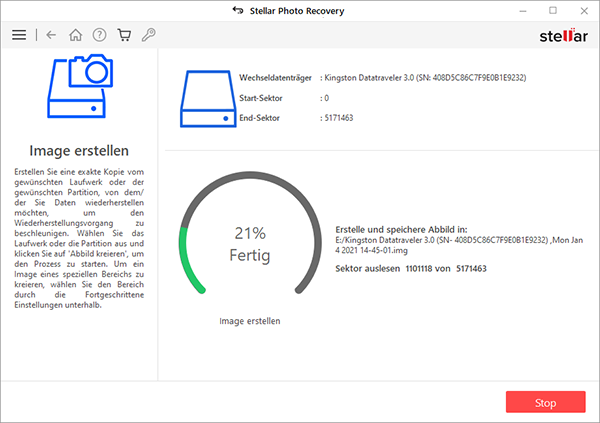Click the End-Sektor label
This screenshot has height=423, width=600.
259,118
